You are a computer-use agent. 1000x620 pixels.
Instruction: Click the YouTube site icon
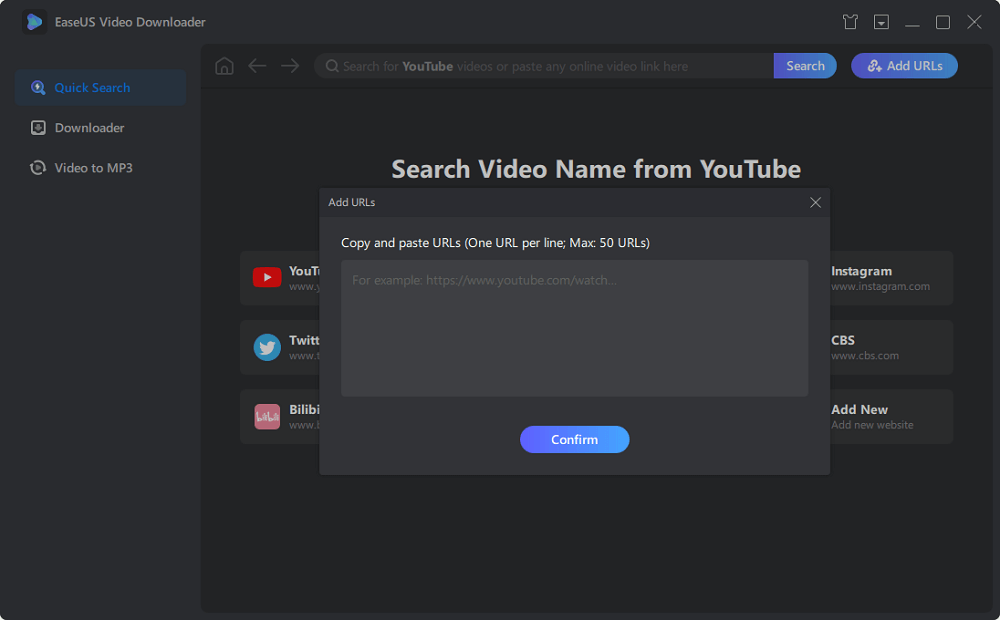click(x=267, y=278)
